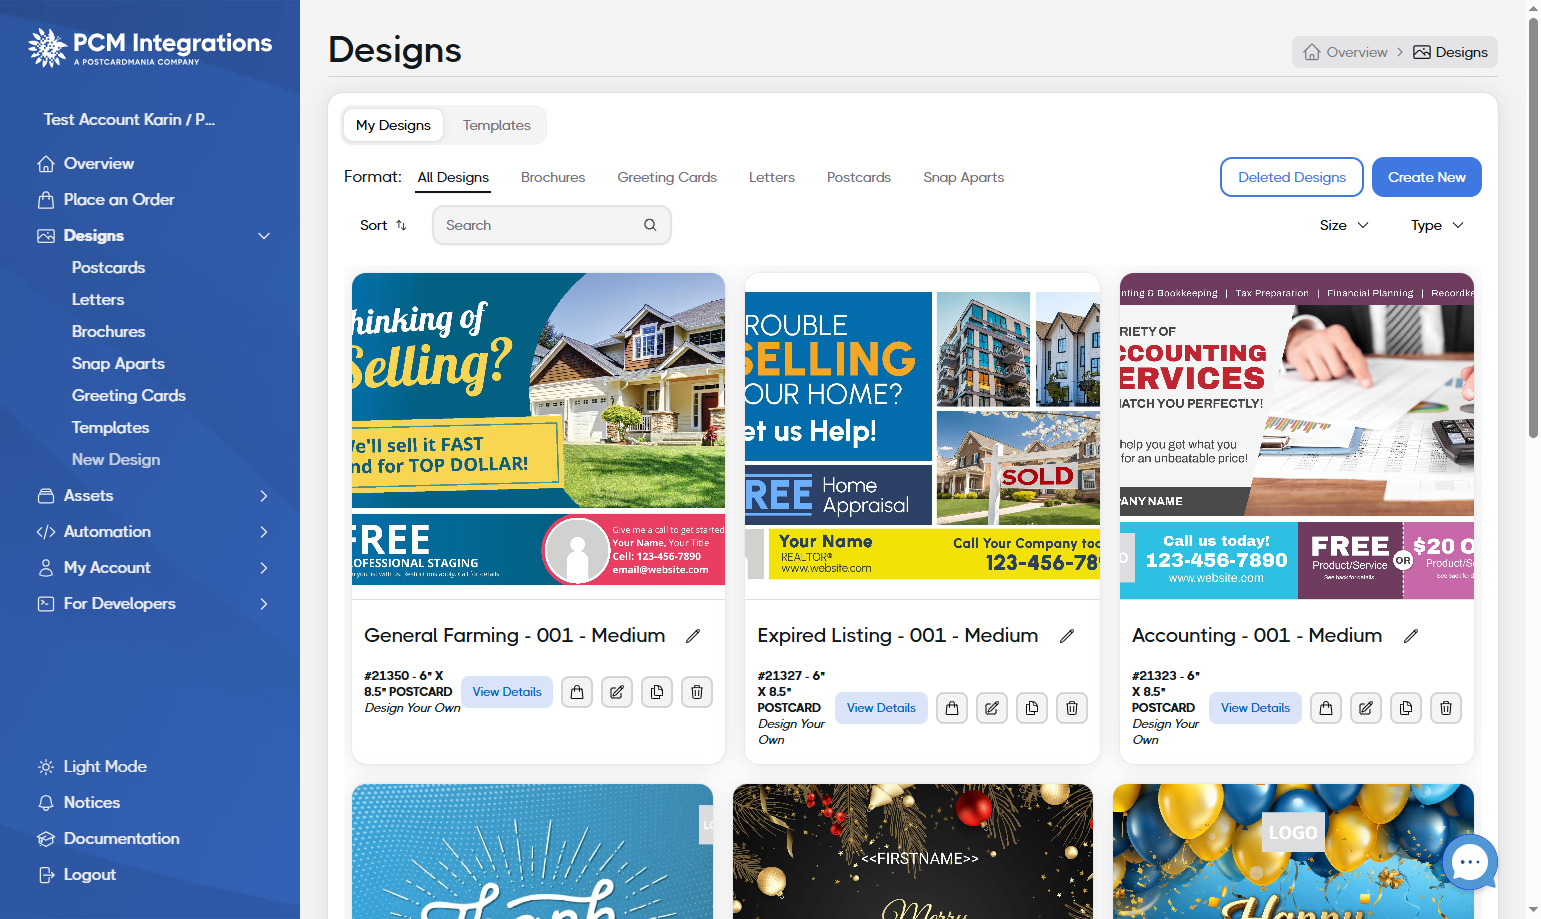1541x919 pixels.
Task: Filter format by Postcards
Action: pyautogui.click(x=859, y=177)
